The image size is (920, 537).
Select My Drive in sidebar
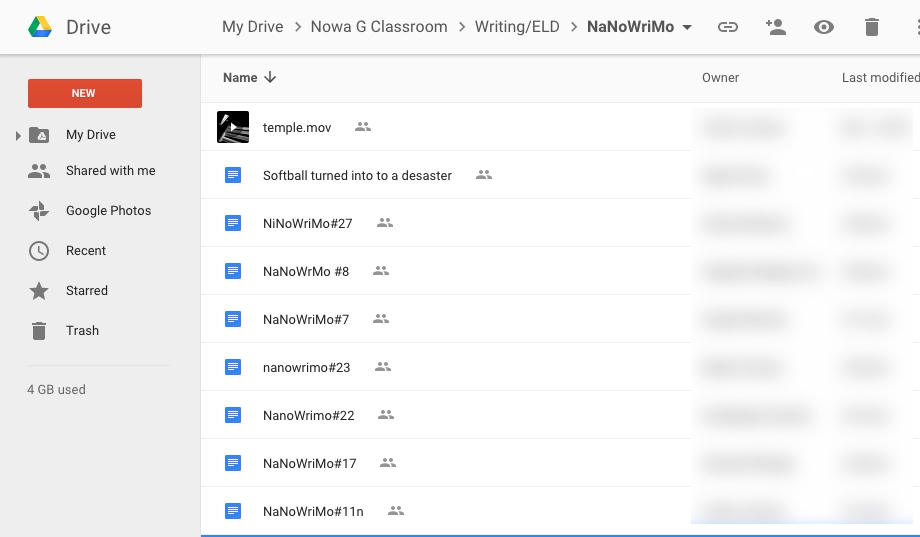coord(90,135)
